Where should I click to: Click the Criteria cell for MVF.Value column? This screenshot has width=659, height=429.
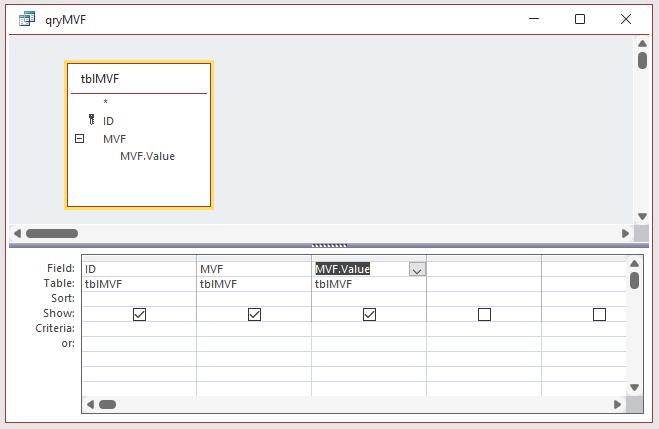pos(369,329)
